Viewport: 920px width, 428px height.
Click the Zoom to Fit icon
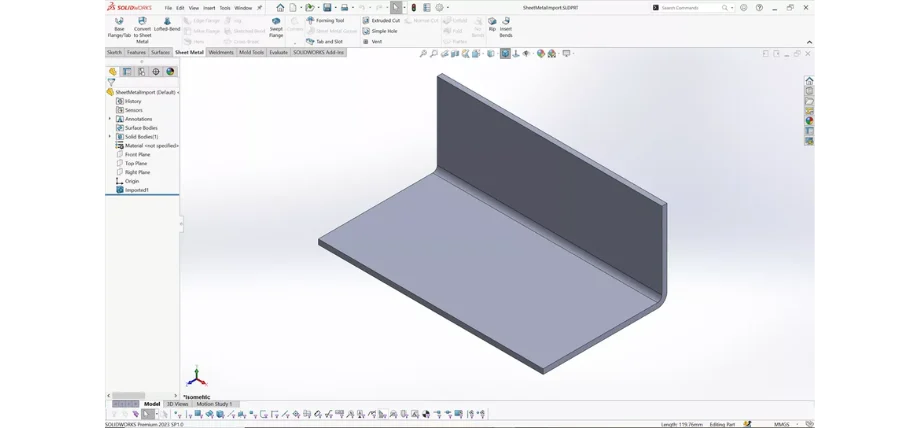pos(423,53)
